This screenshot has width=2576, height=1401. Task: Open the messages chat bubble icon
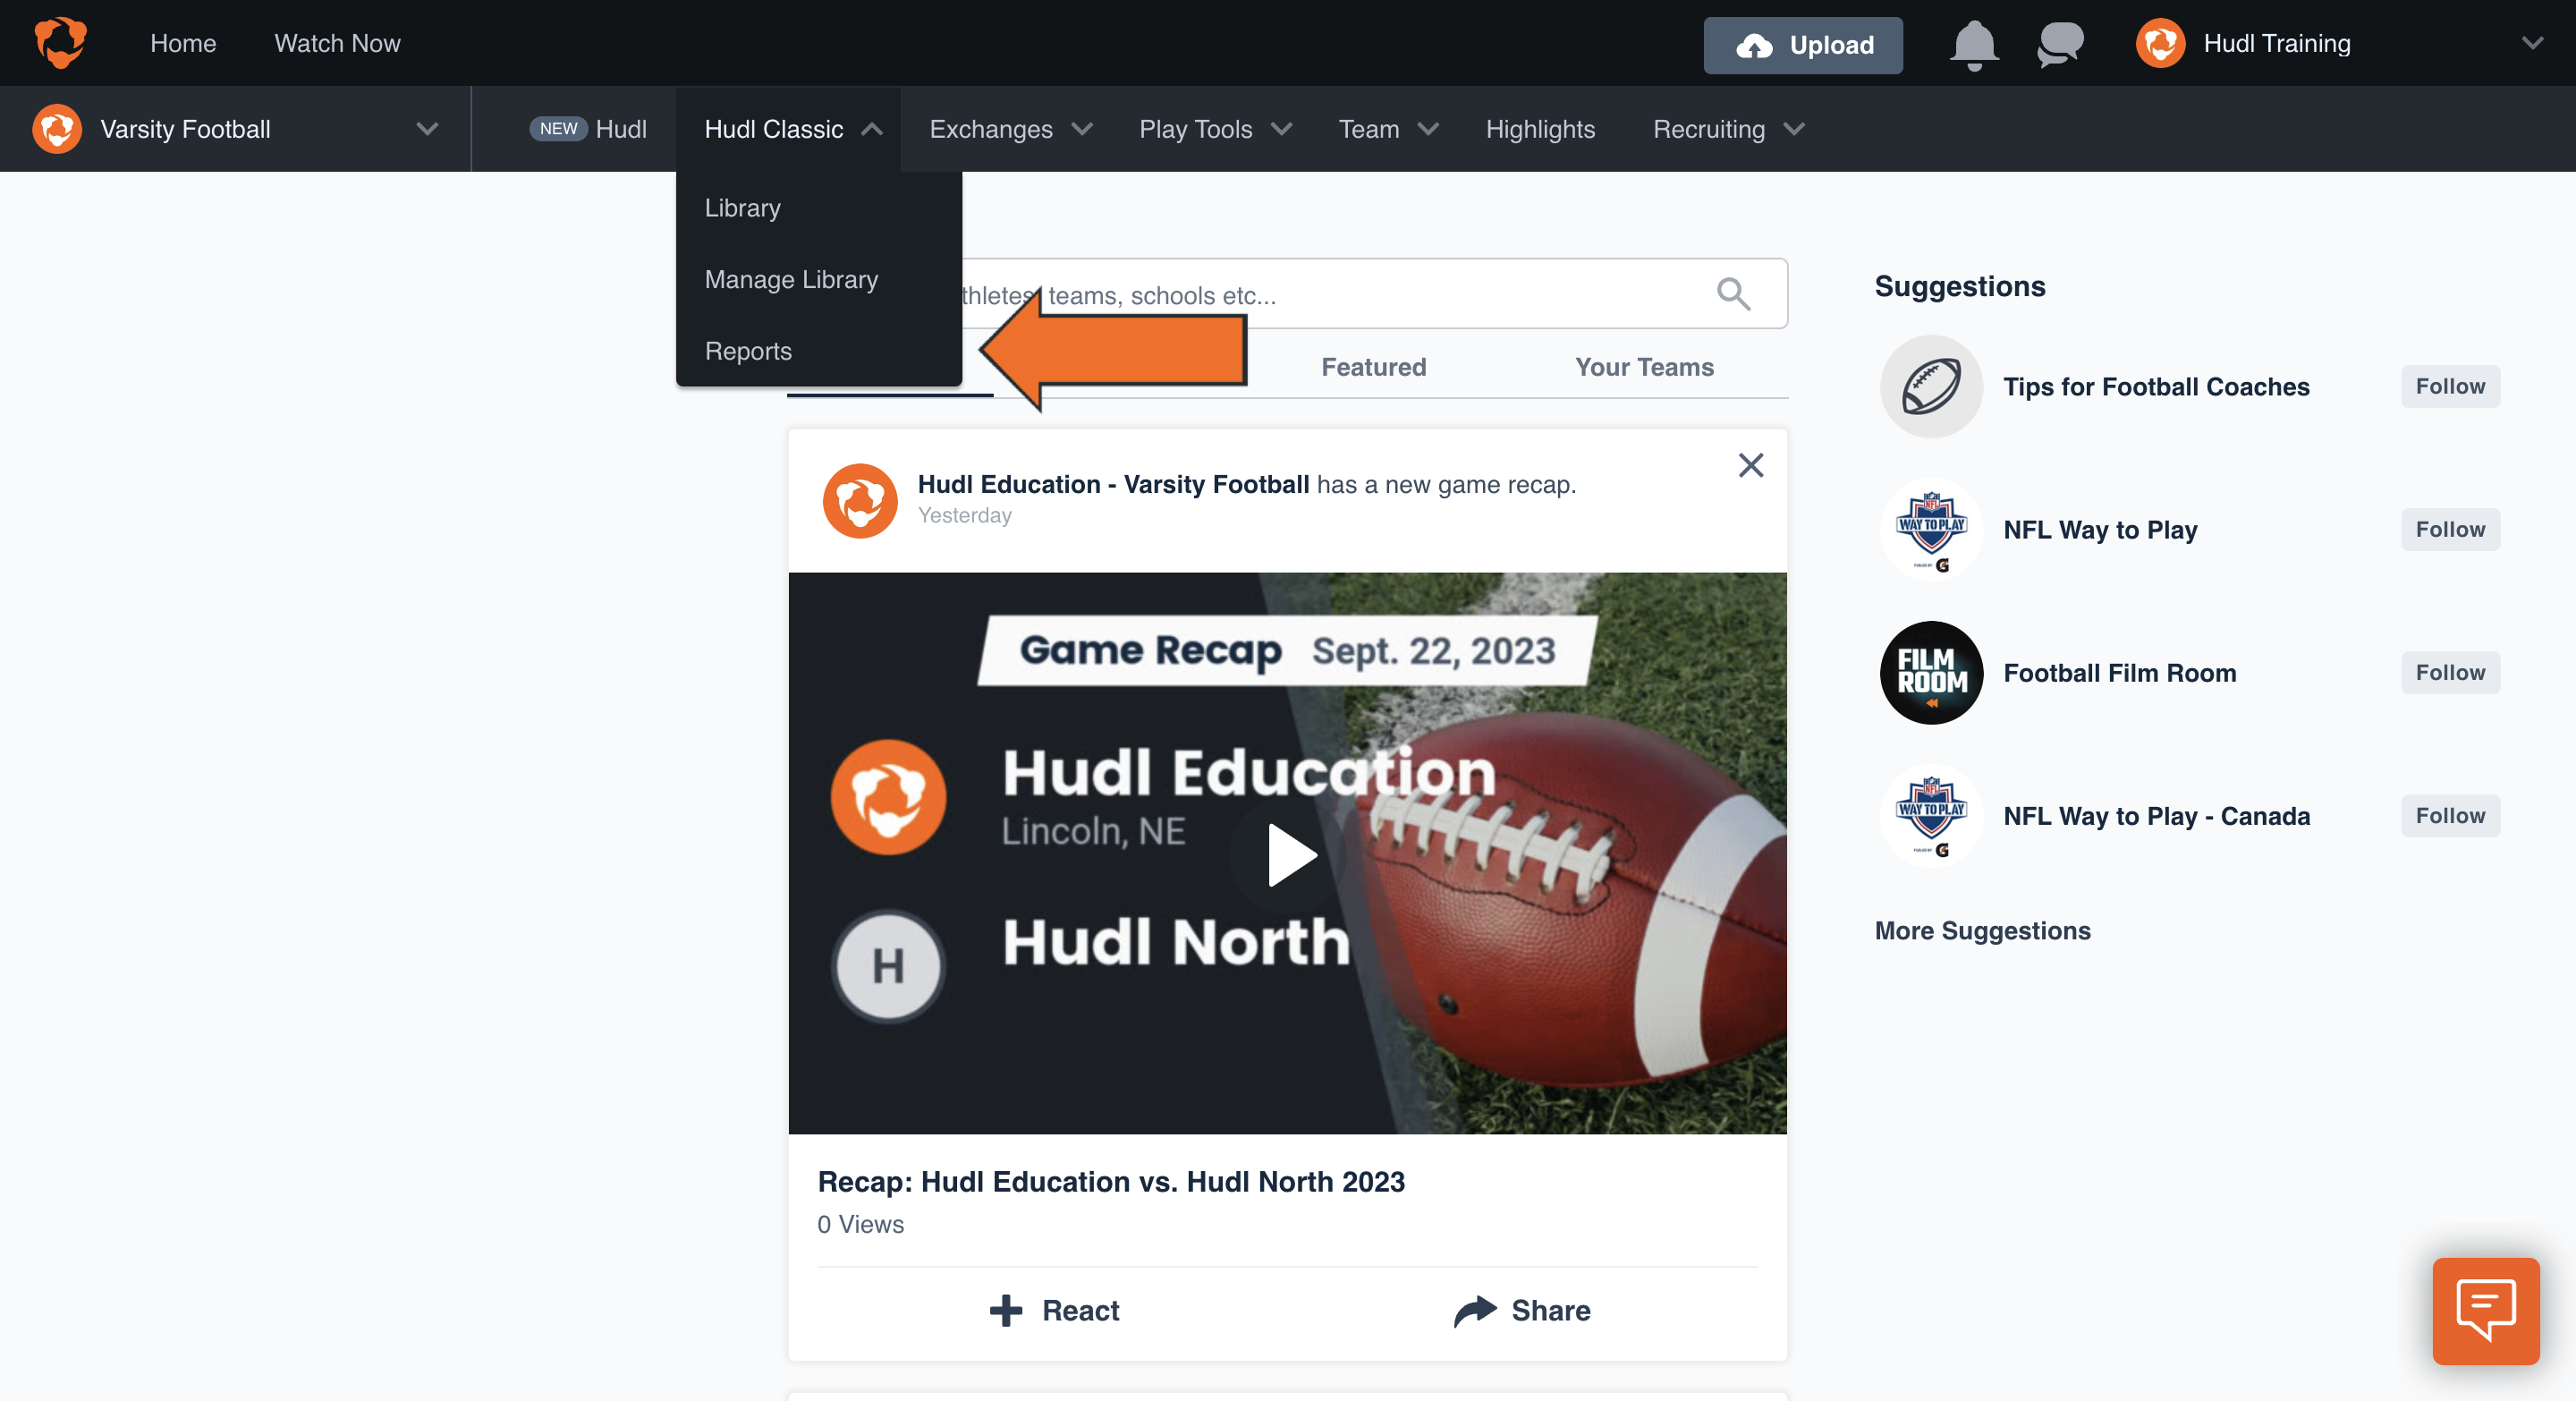click(x=2060, y=44)
